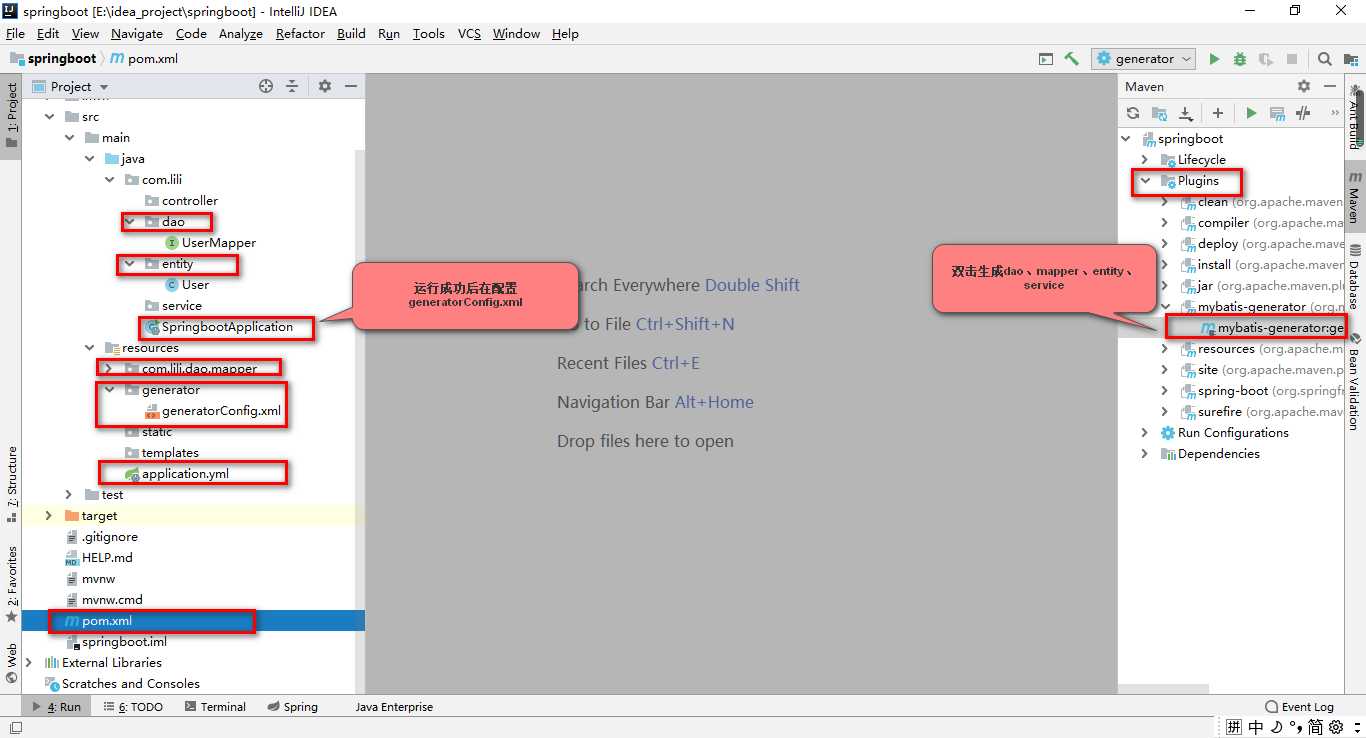Toggle the Favorites side tool window
1366x738 pixels.
pyautogui.click(x=11, y=584)
